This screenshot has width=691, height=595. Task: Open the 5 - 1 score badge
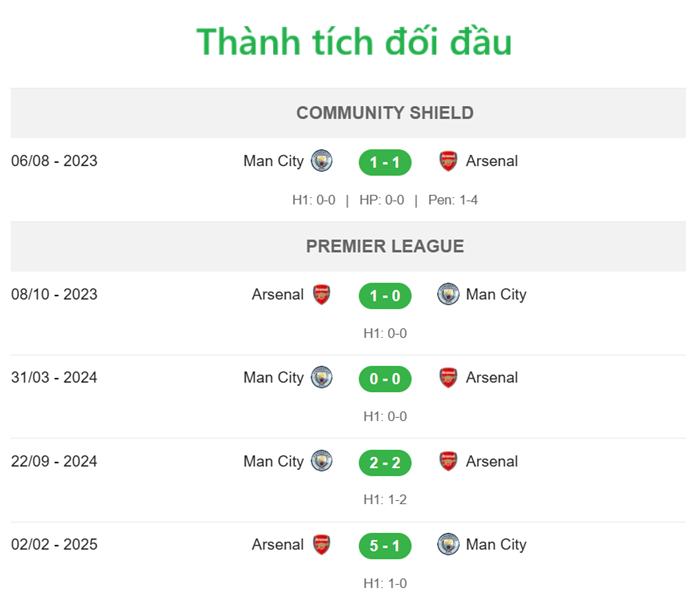385,546
